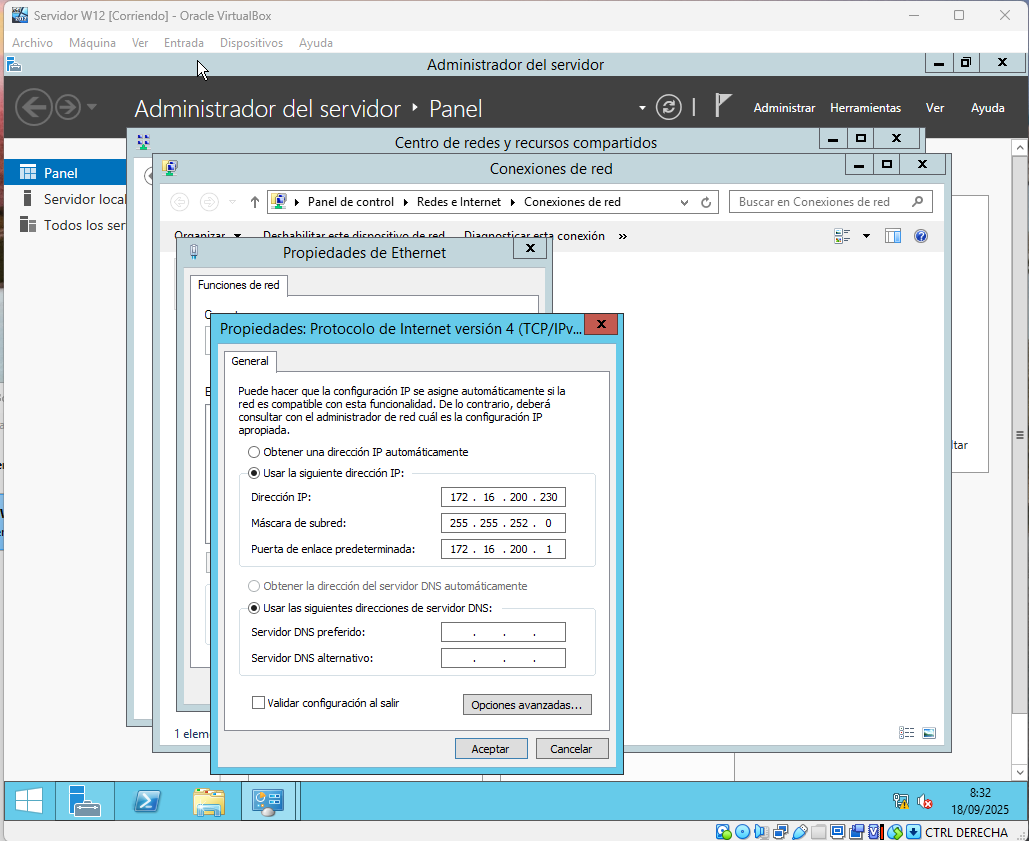Viewport: 1029px width, 841px height.
Task: Expand the change view dropdown arrow
Action: pos(866,236)
